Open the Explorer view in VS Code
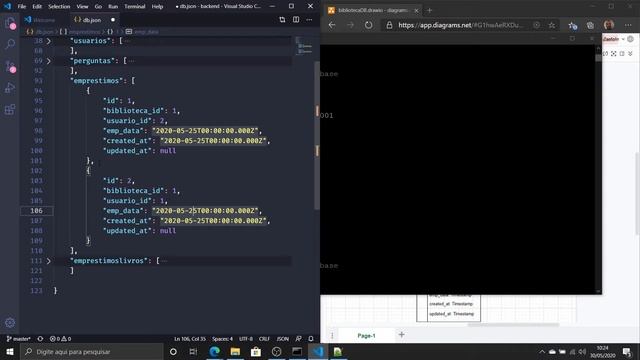The image size is (640, 360). (x=10, y=23)
